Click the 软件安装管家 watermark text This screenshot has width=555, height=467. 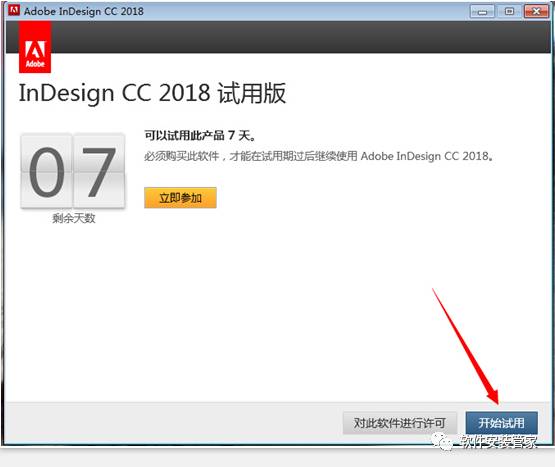(x=498, y=442)
